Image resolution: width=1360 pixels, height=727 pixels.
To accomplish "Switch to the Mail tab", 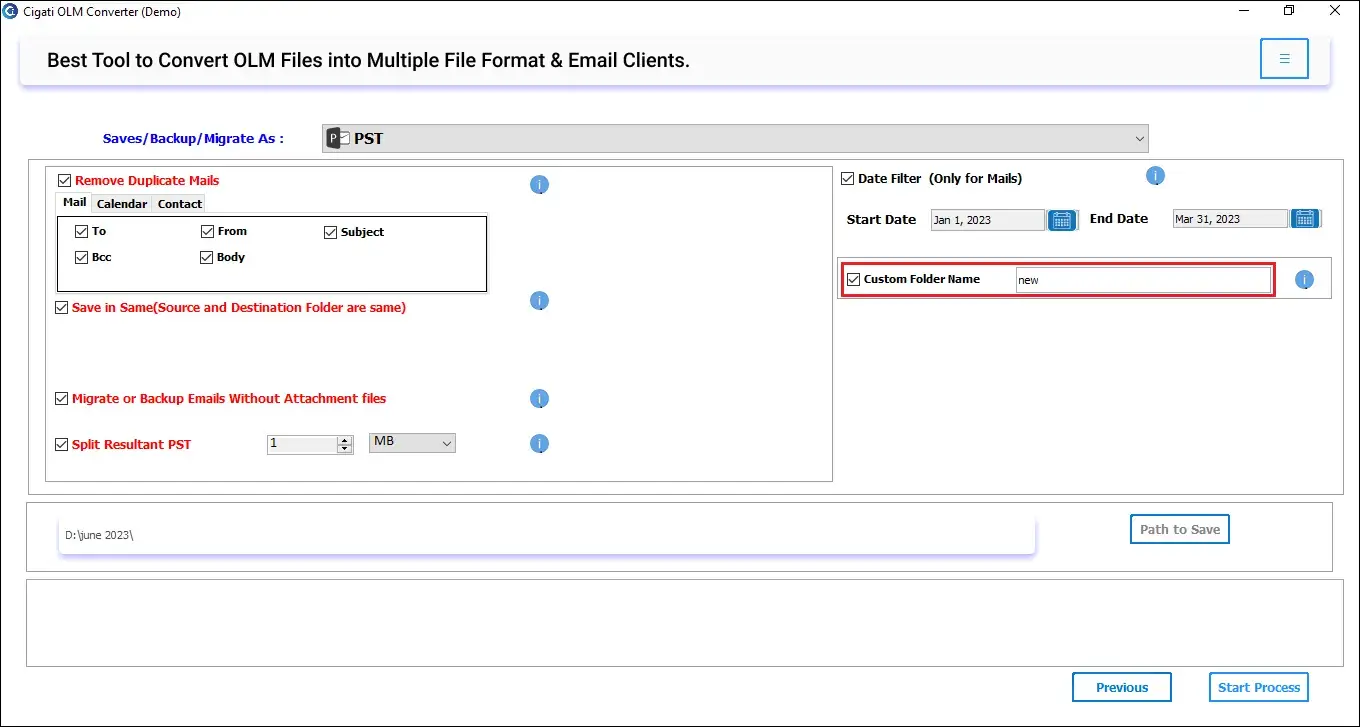I will [x=75, y=202].
